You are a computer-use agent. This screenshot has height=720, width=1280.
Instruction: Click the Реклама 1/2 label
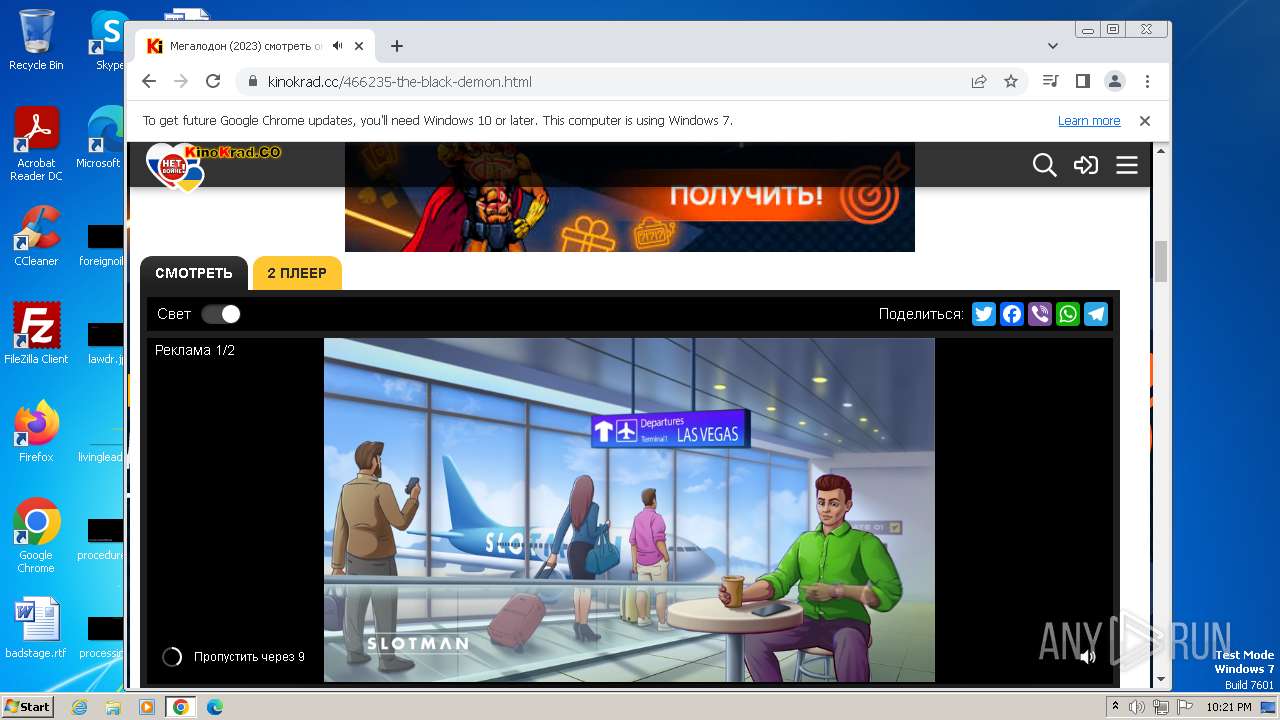(x=195, y=350)
